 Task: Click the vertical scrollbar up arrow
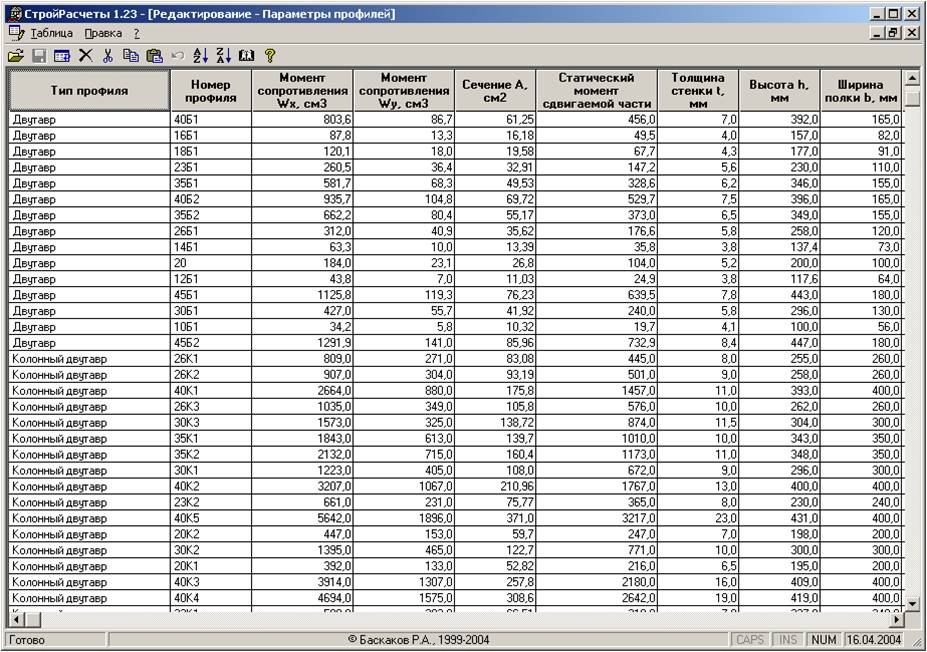click(x=912, y=78)
